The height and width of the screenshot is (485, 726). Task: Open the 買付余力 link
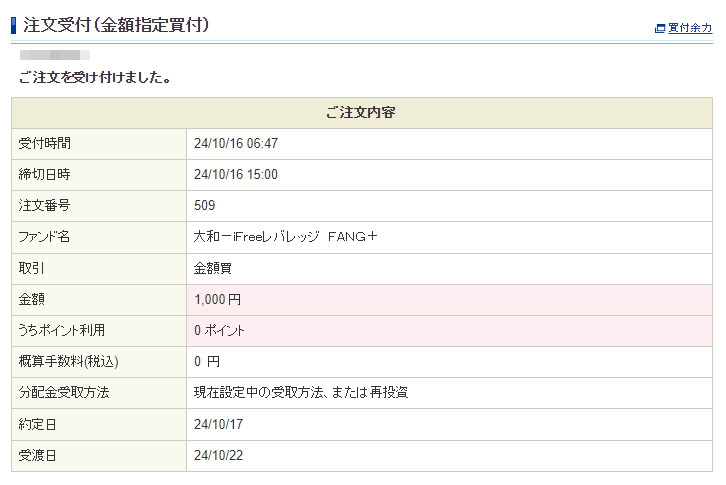click(x=690, y=28)
